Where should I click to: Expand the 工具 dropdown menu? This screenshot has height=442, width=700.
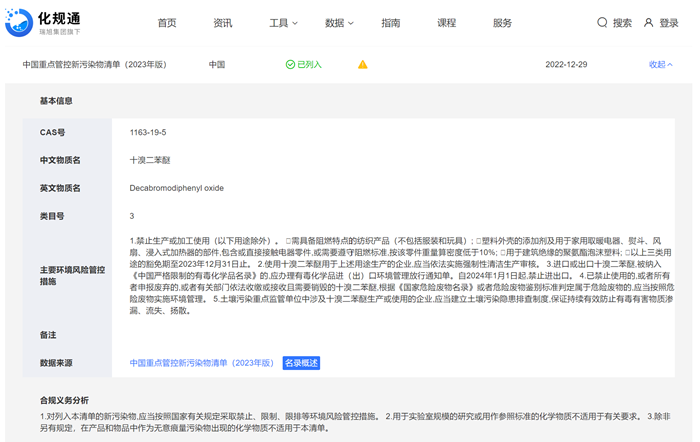tap(283, 23)
